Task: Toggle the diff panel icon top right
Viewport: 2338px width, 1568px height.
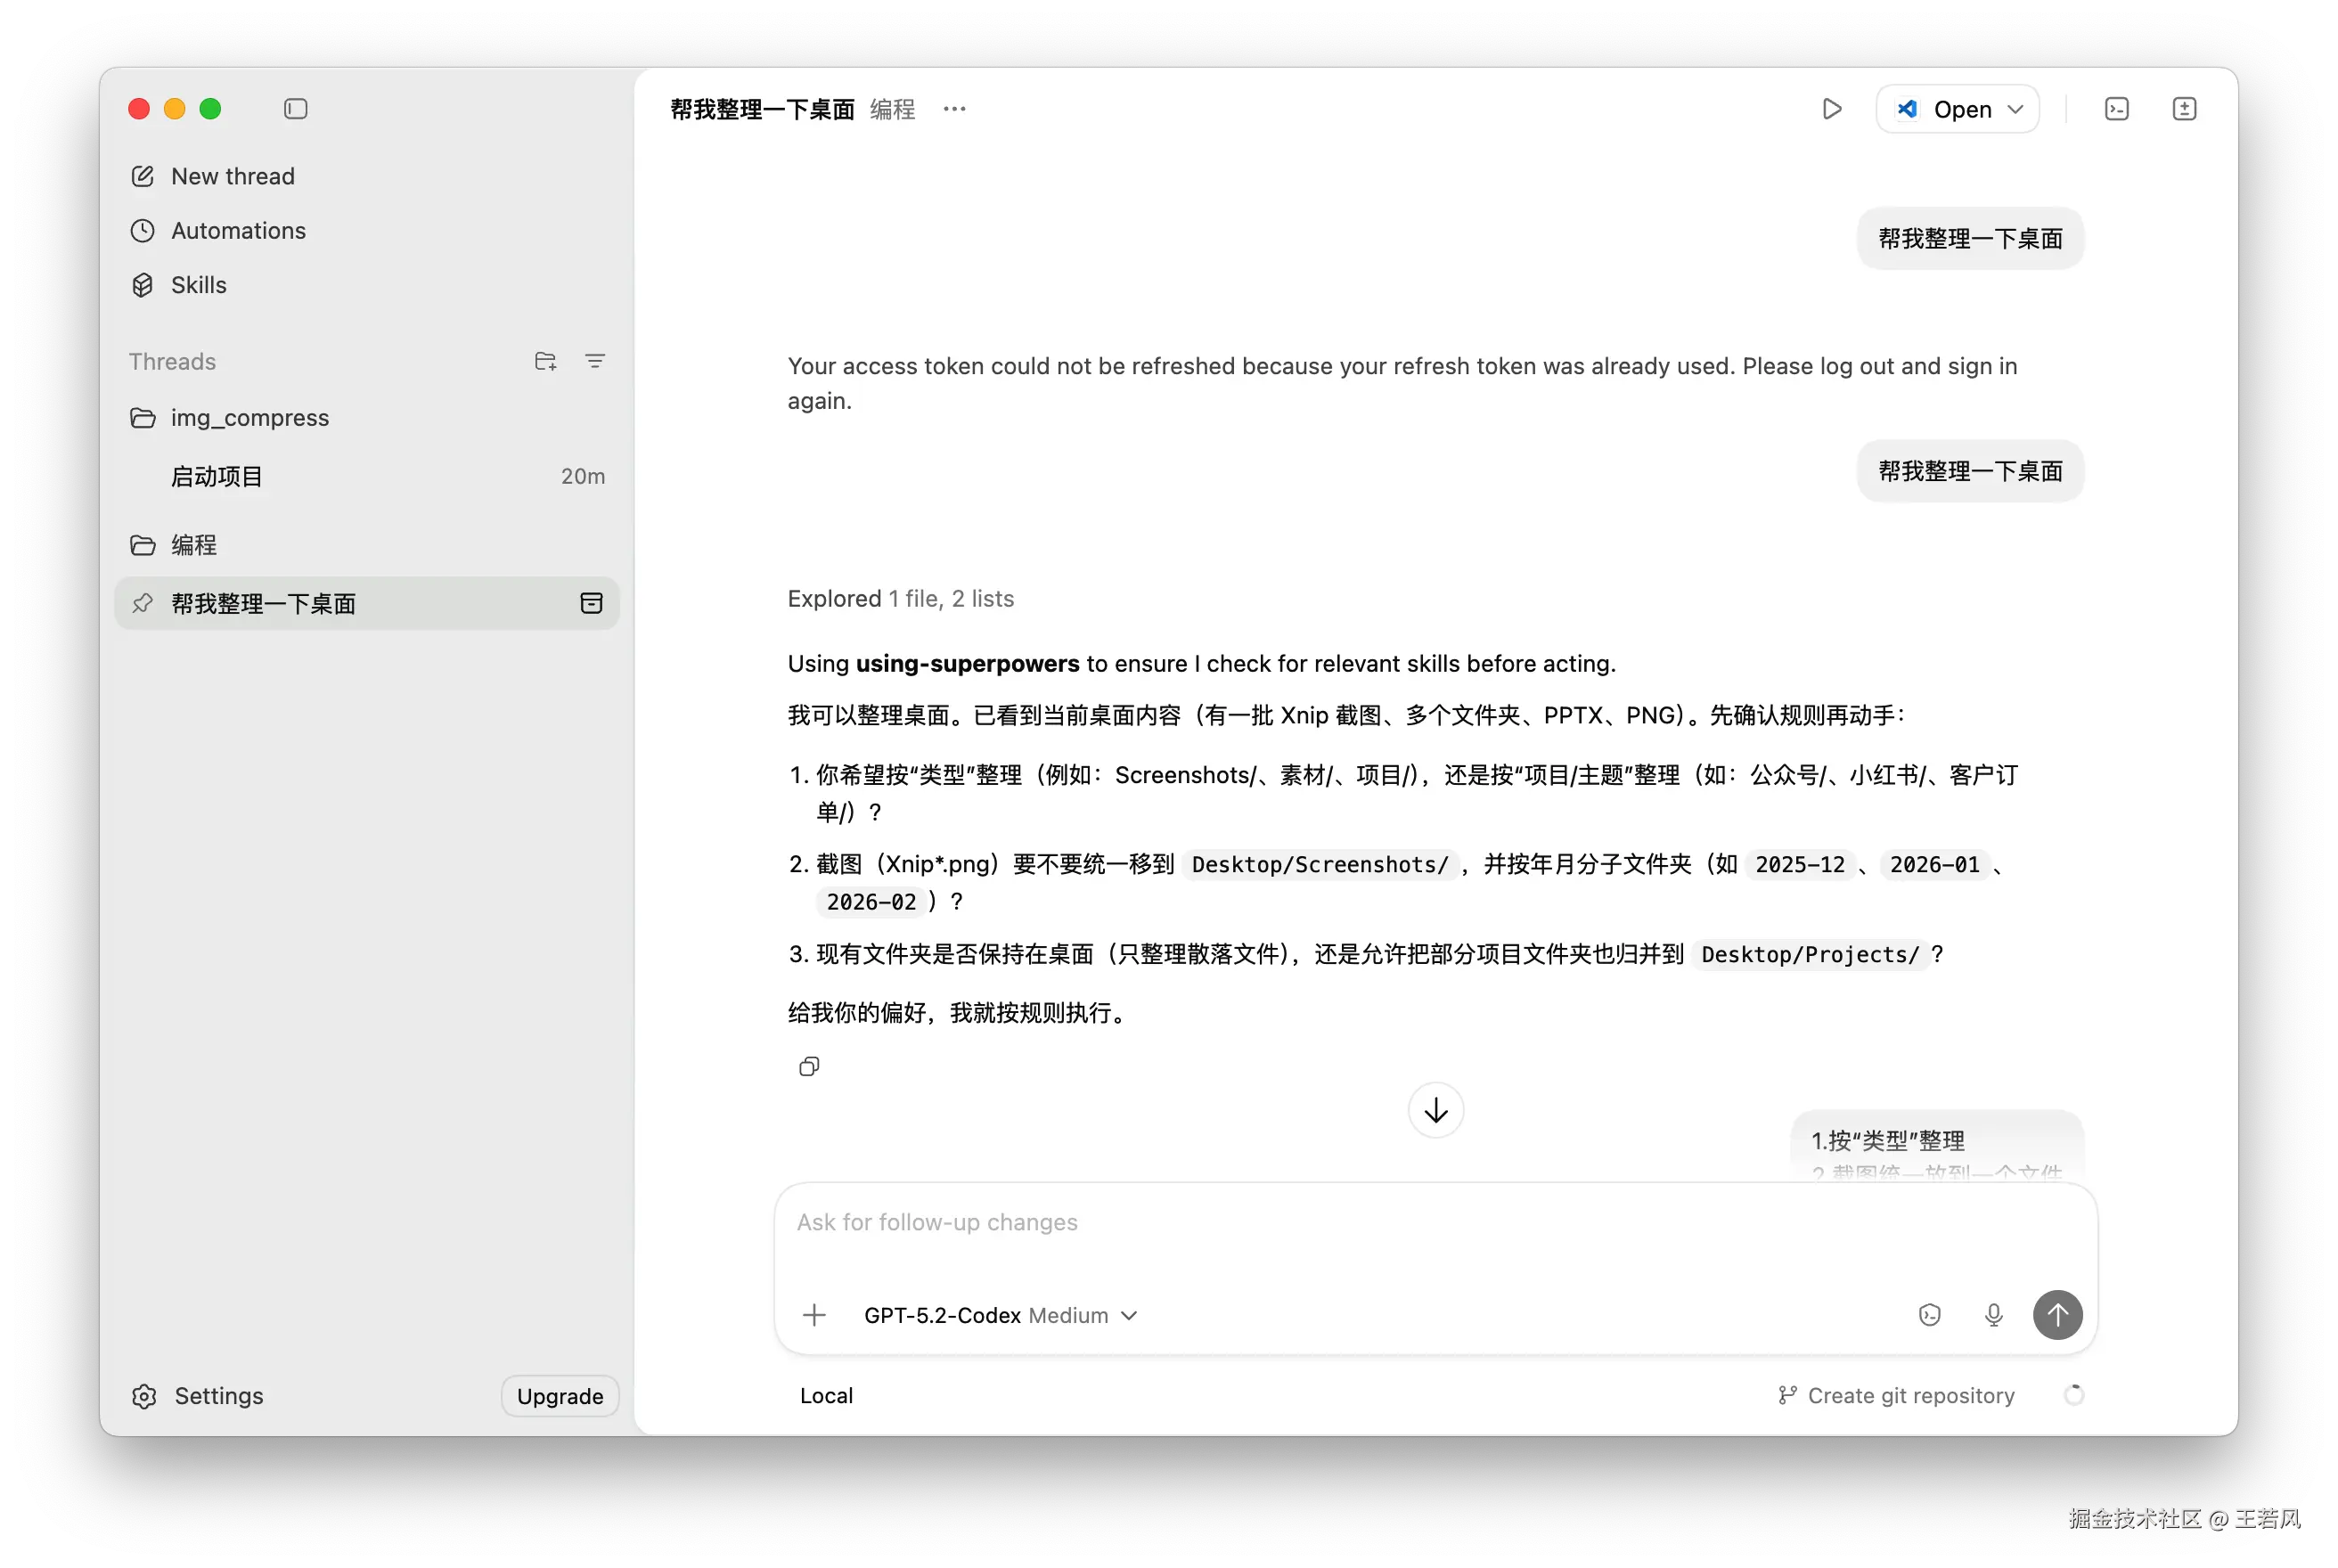Action: tap(2184, 109)
